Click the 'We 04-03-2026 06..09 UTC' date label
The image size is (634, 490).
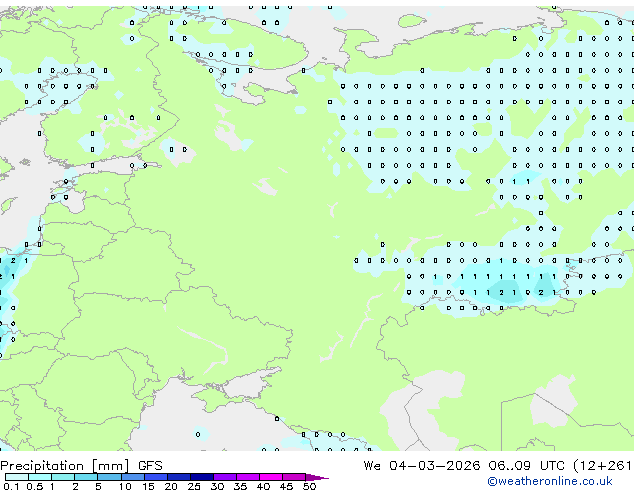coord(464,466)
